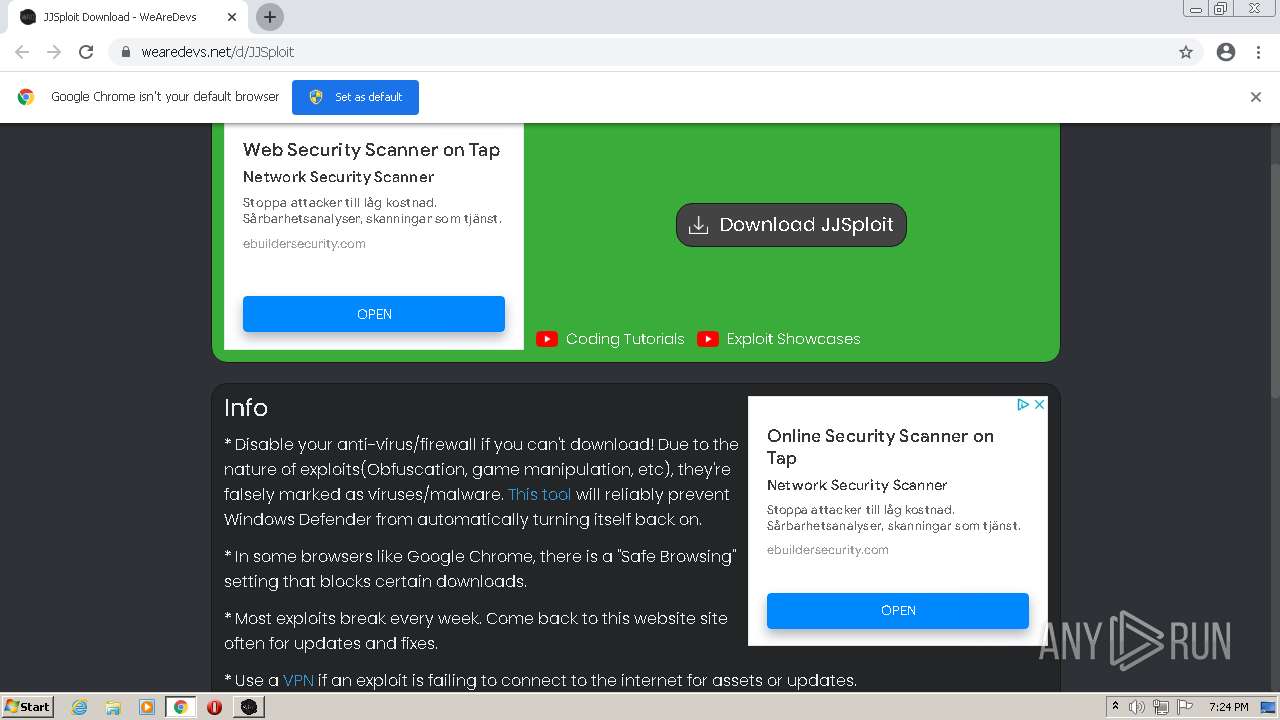Click the browser forward arrow

54,52
